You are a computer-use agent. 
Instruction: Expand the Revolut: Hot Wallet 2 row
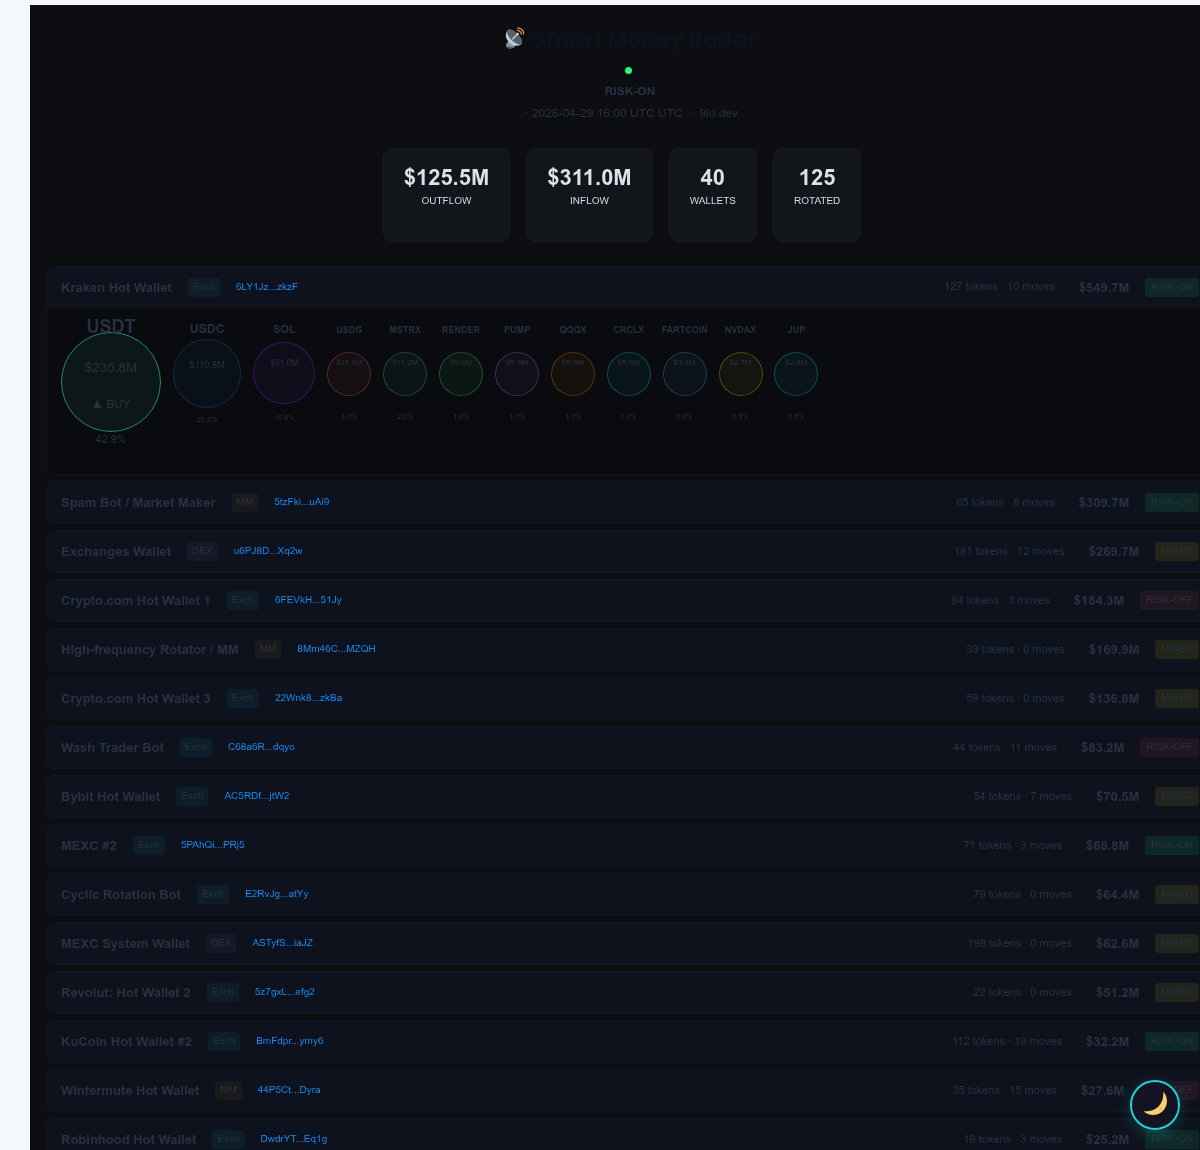[622, 992]
